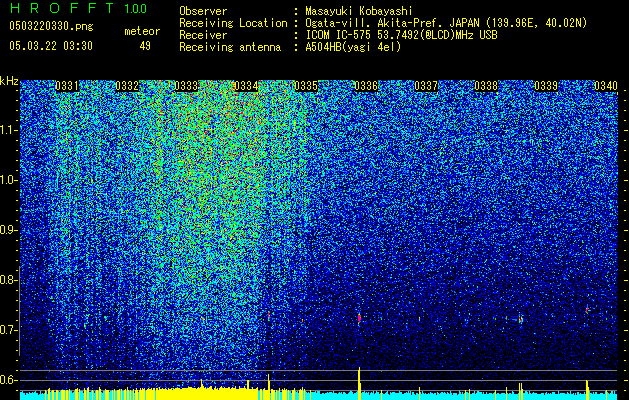Click the A504HB(yagi 4el) antenna text
This screenshot has width=629, height=400.
pos(353,47)
